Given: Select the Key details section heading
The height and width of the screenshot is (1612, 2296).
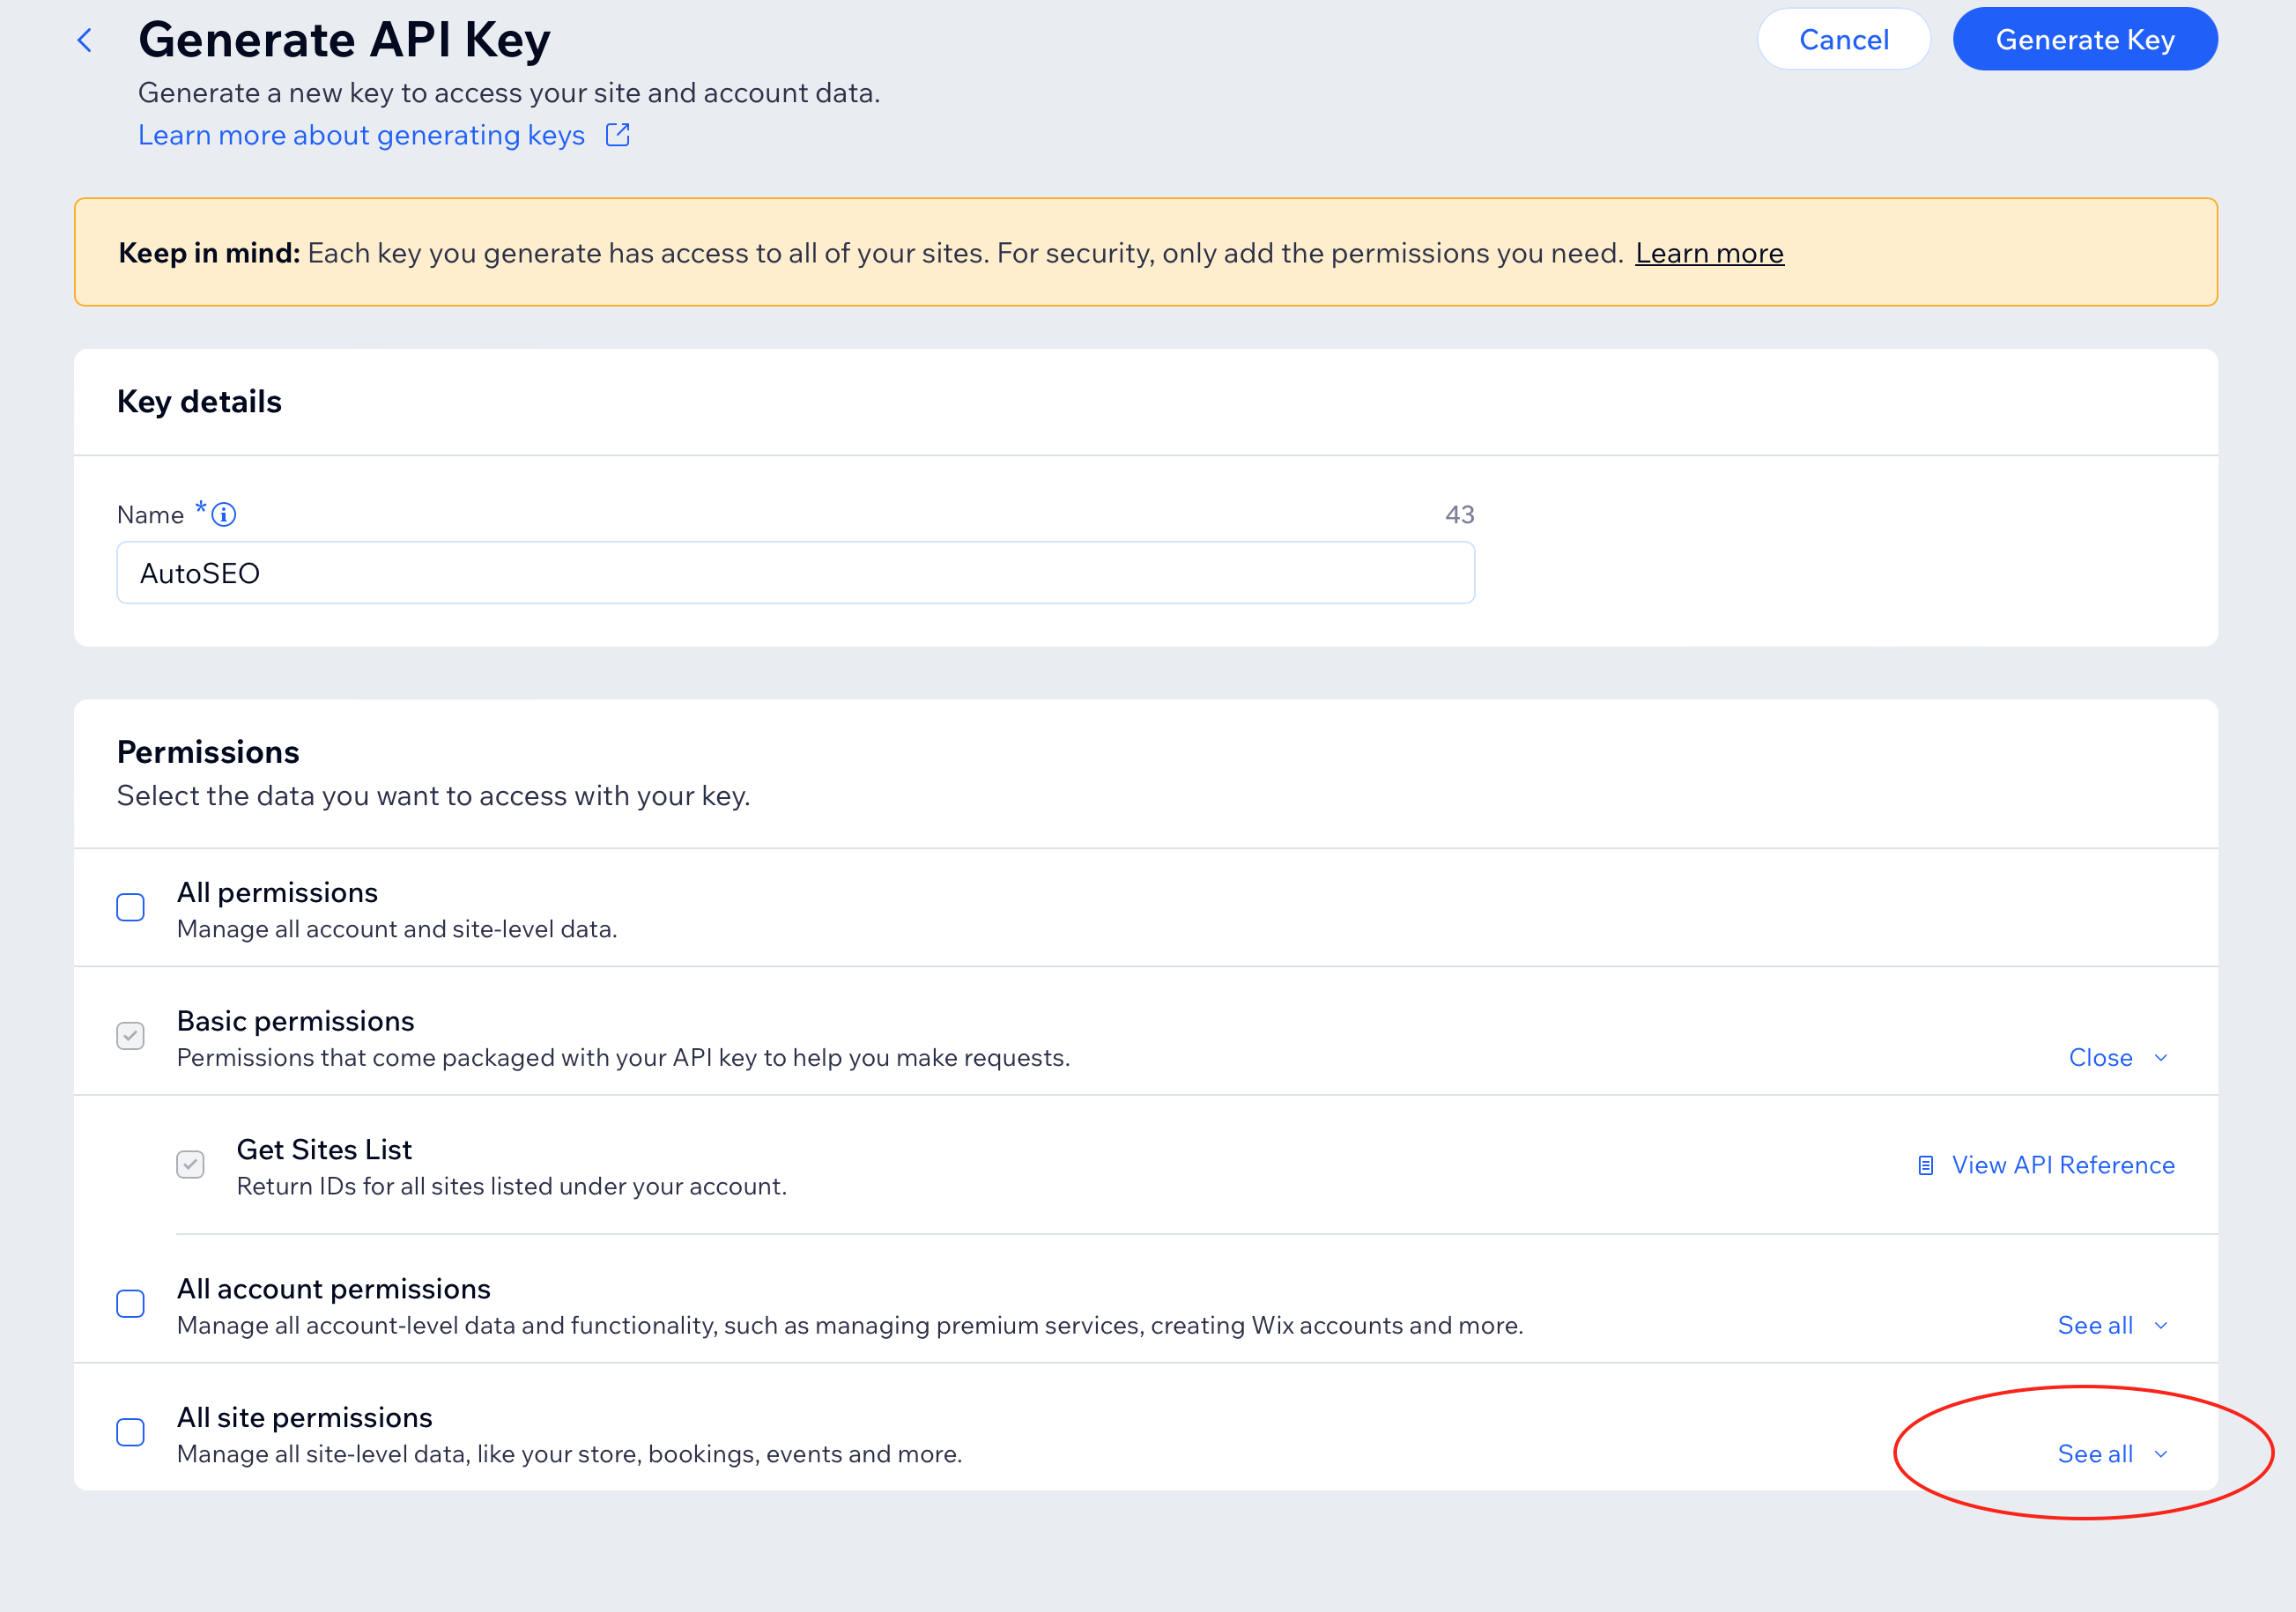Looking at the screenshot, I should (199, 401).
